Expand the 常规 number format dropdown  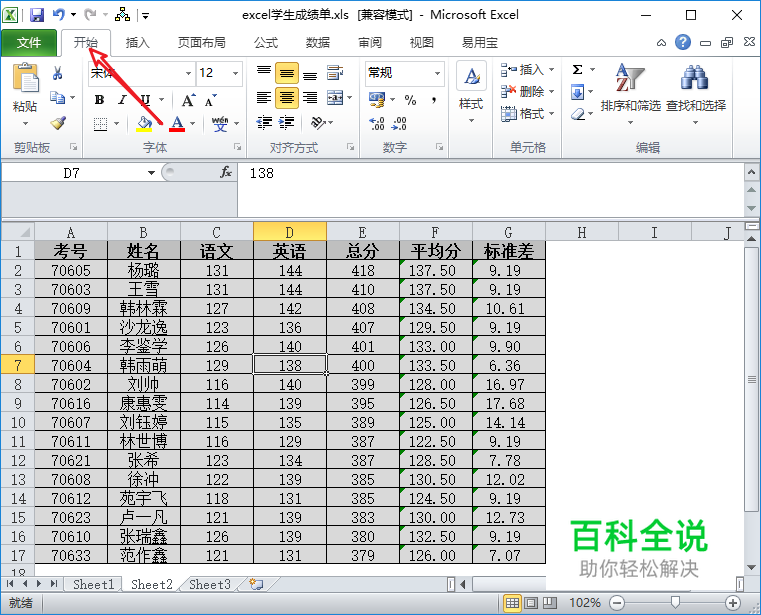pyautogui.click(x=437, y=73)
